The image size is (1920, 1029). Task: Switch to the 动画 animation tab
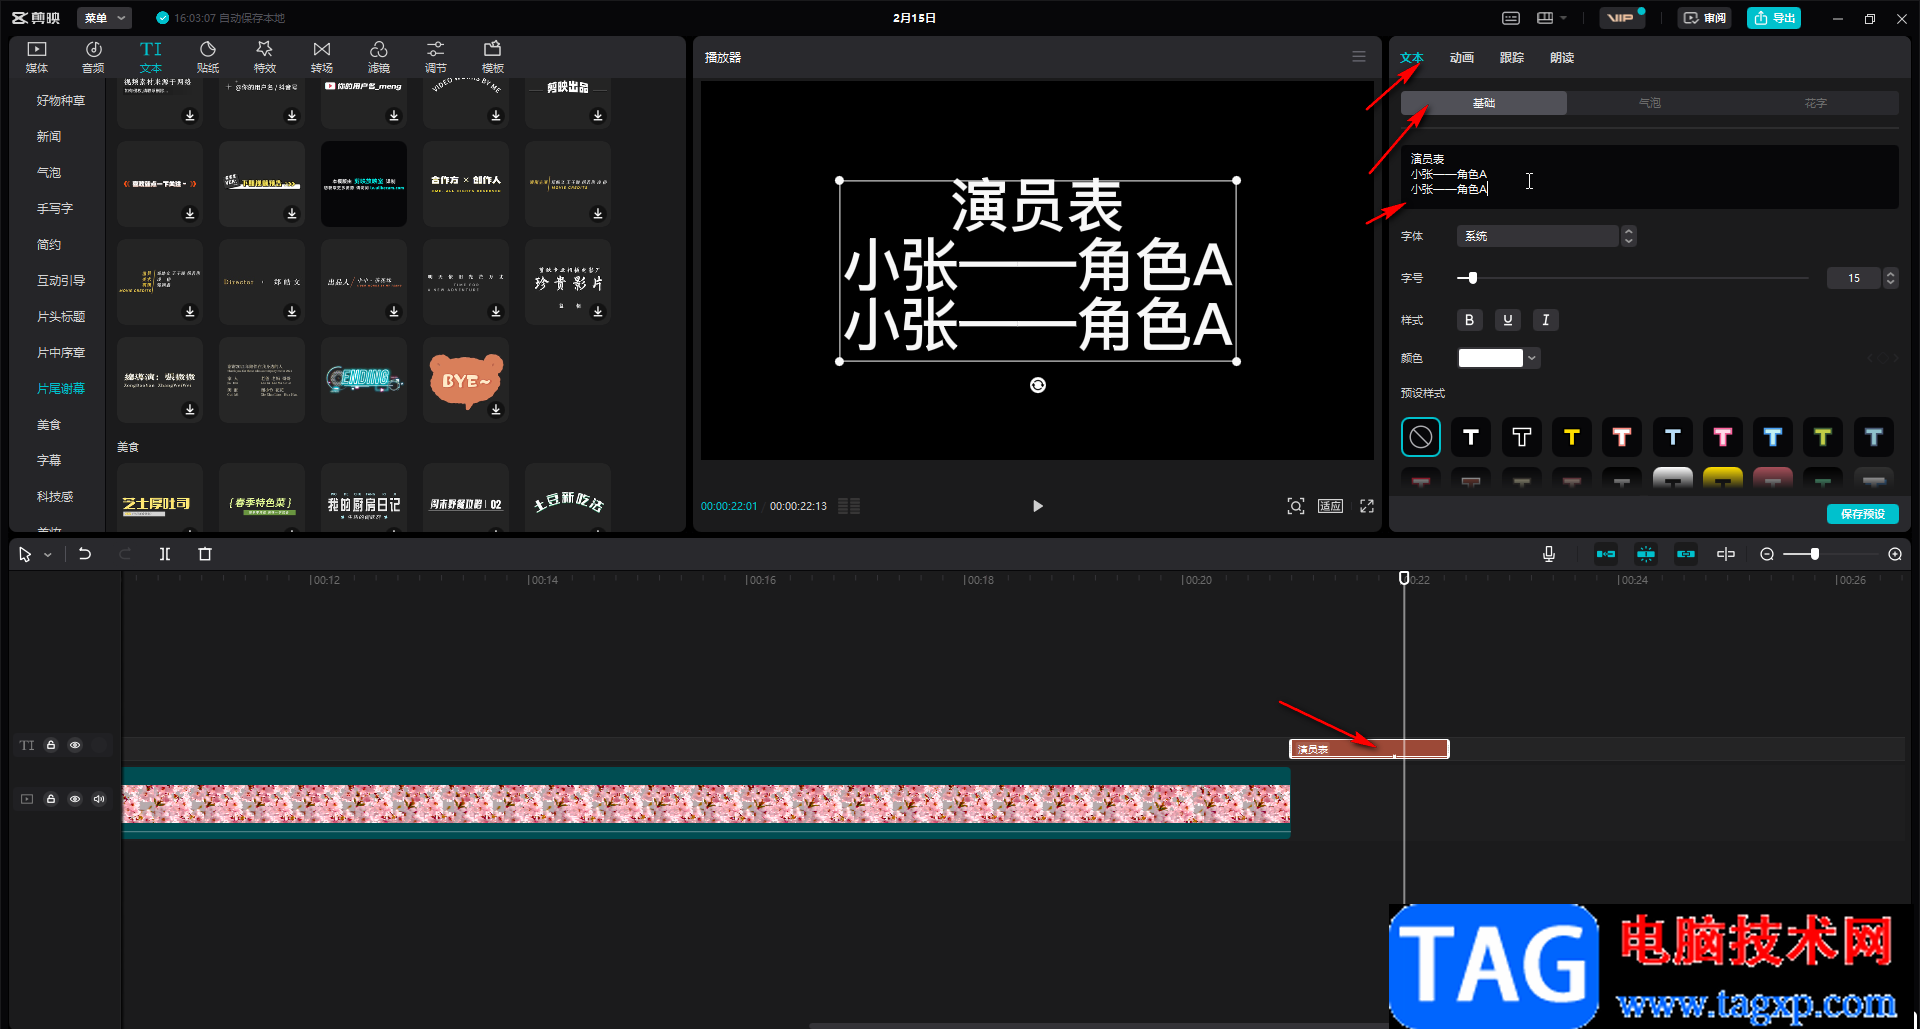coord(1462,58)
